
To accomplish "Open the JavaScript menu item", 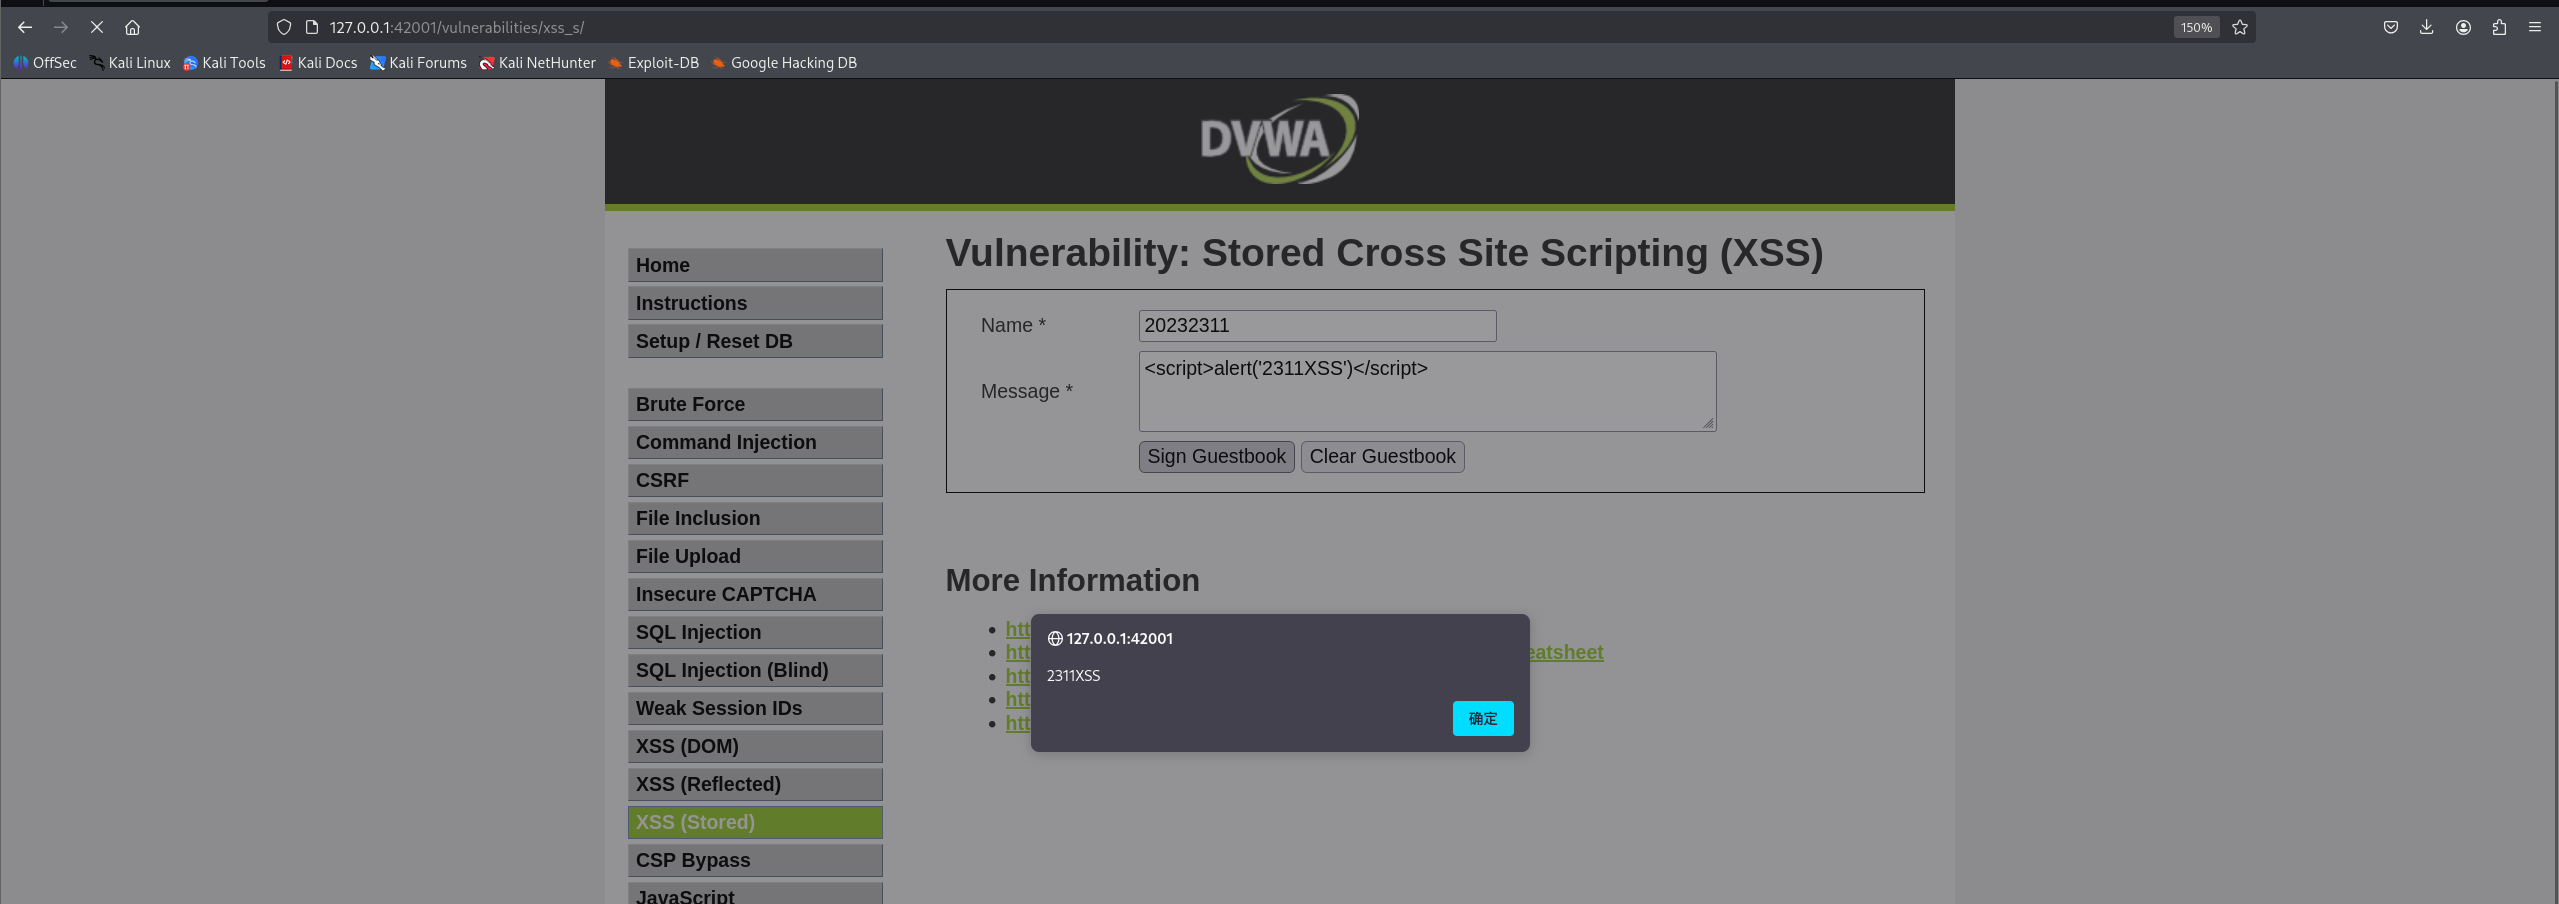I will 755,894.
